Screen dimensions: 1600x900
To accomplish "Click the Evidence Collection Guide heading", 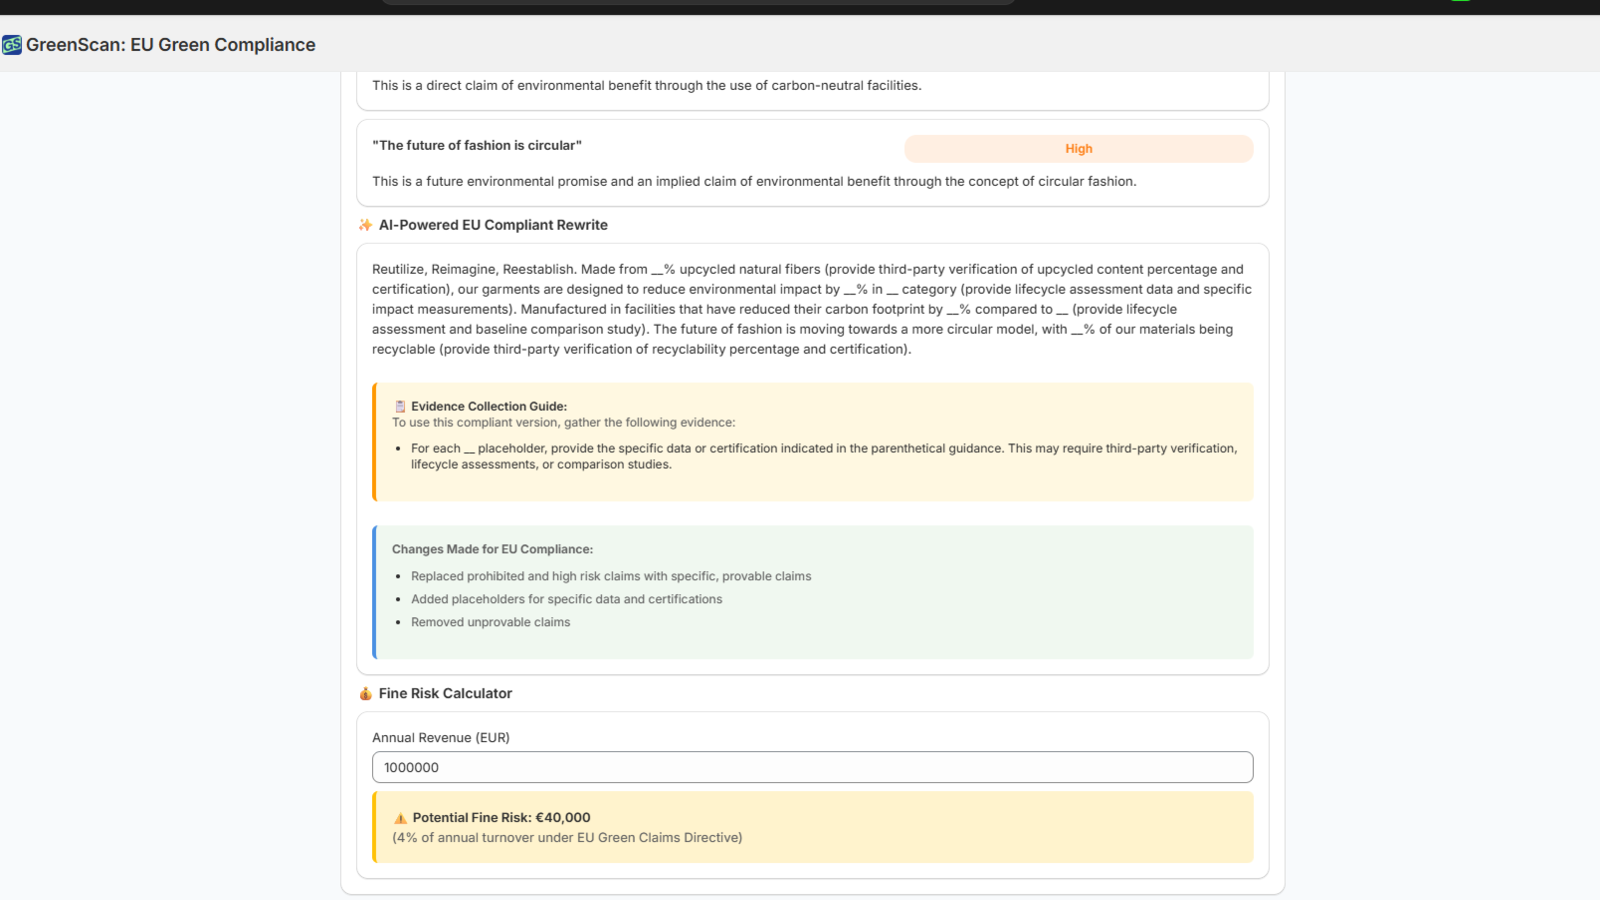I will [x=489, y=406].
